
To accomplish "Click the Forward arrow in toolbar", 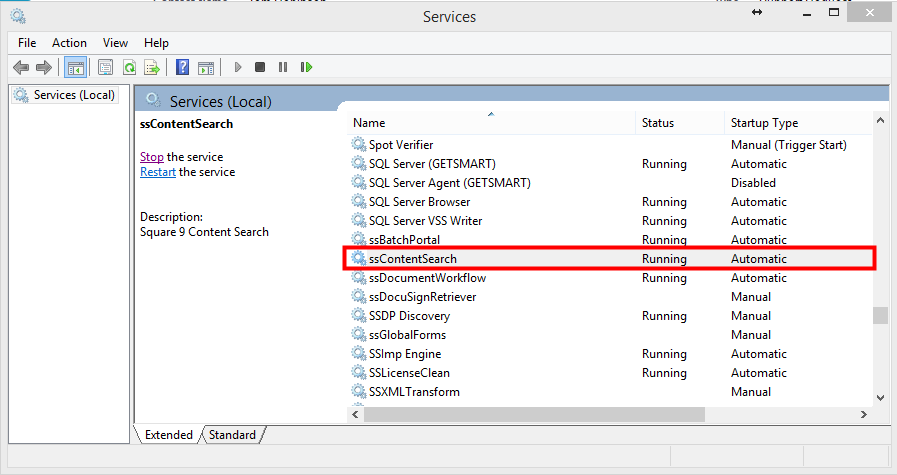I will point(43,67).
